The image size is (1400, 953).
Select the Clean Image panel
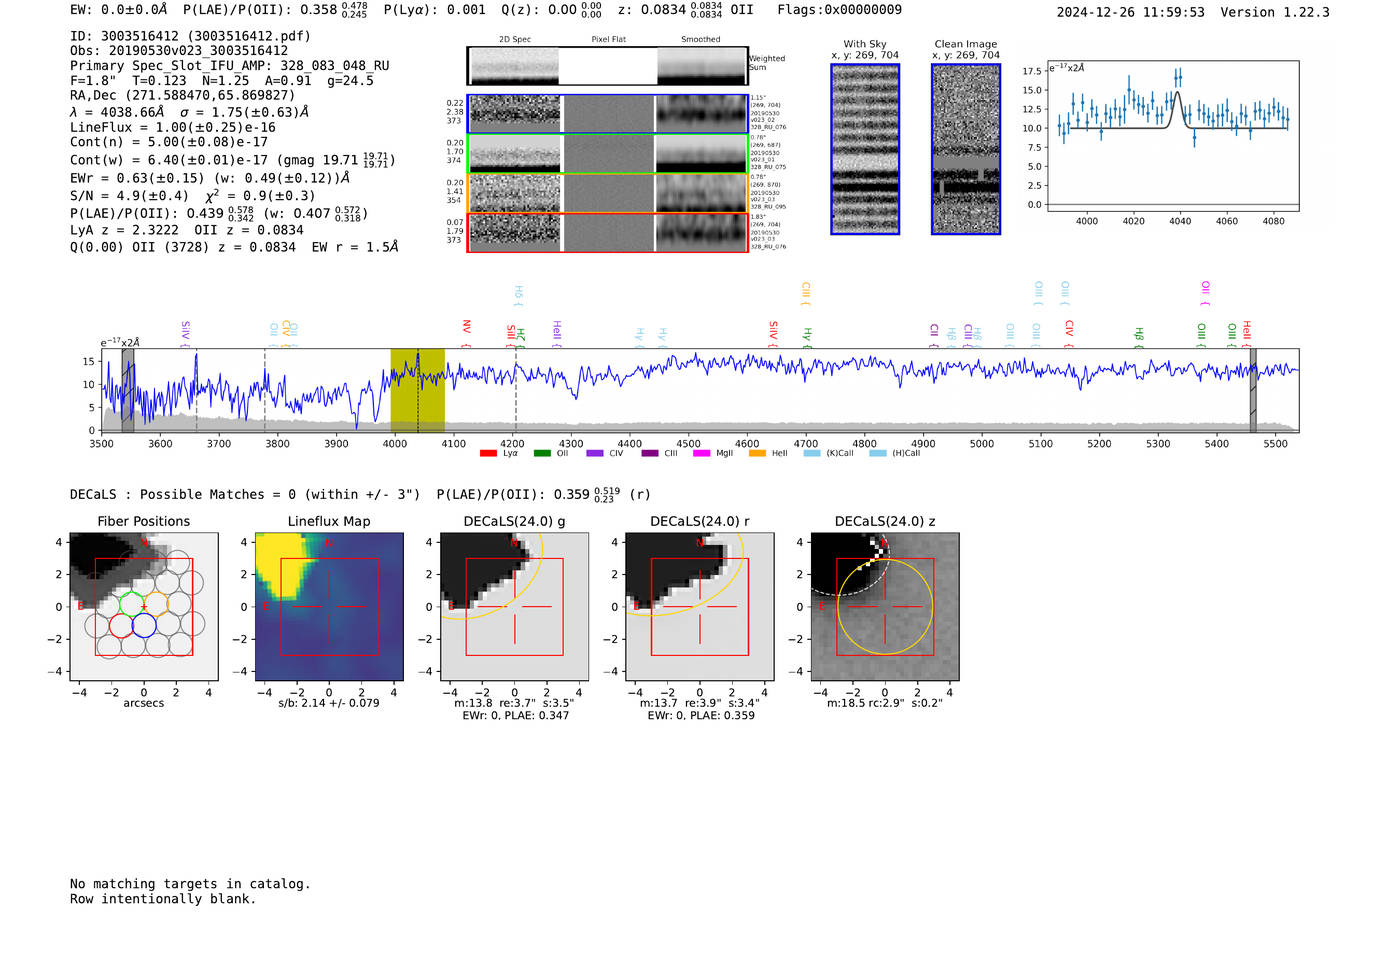click(x=966, y=149)
